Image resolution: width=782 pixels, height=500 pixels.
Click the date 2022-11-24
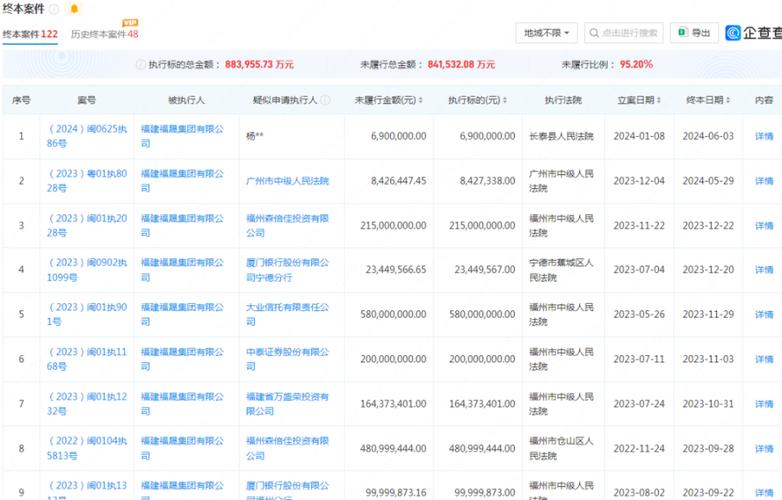click(639, 448)
